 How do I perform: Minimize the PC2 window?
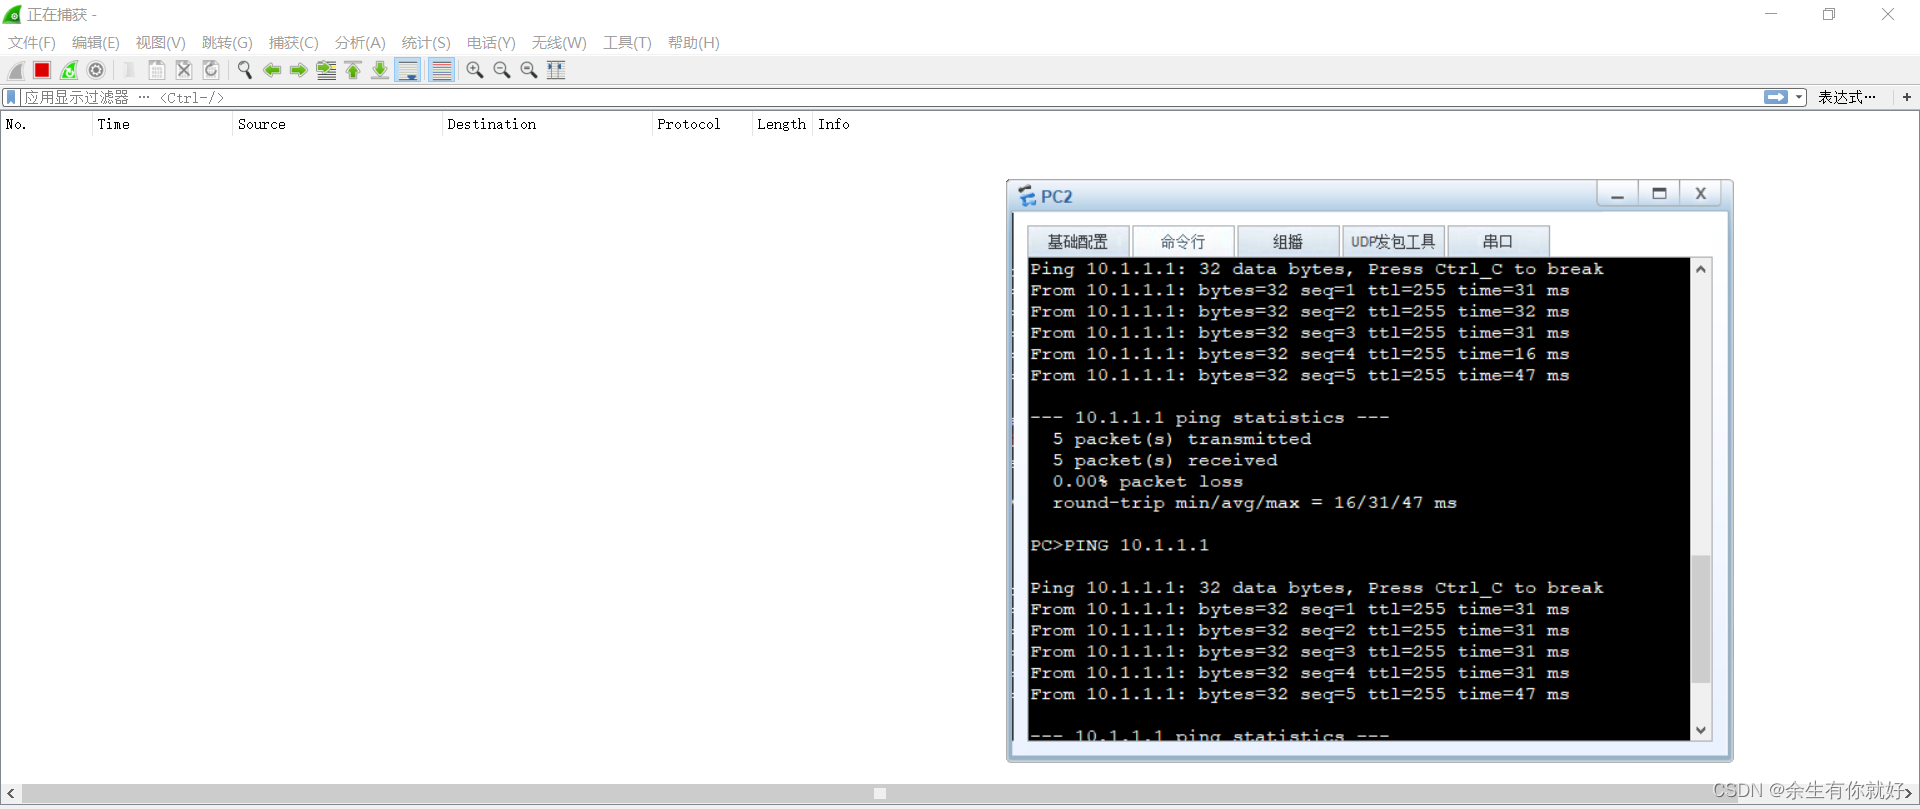tap(1617, 194)
